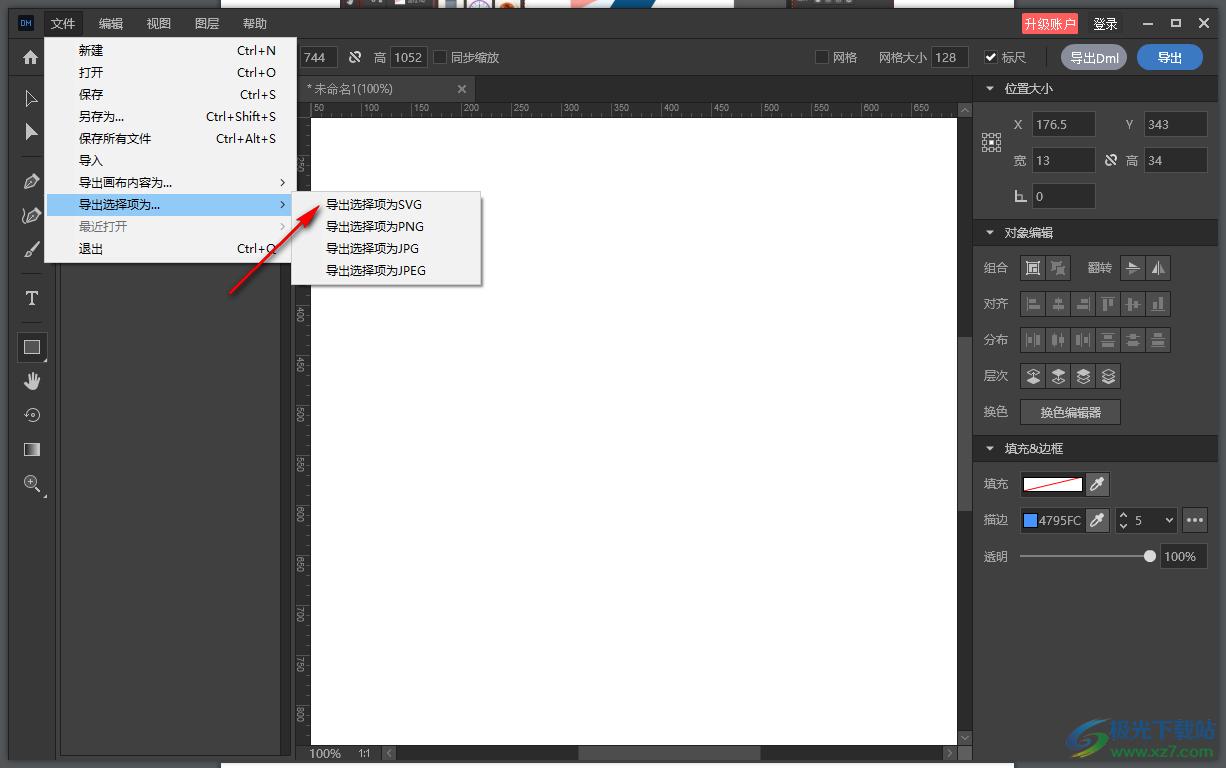Uncheck the 标尺 ruler checkbox
Viewport: 1226px width, 768px height.
coord(991,58)
